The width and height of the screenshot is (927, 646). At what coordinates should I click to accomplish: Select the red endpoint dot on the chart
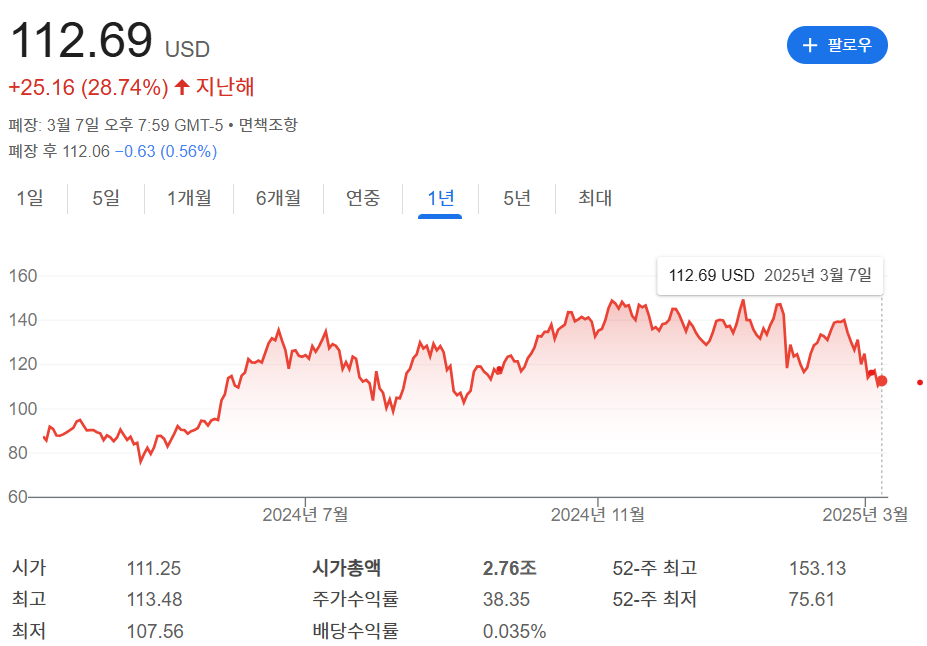point(880,381)
